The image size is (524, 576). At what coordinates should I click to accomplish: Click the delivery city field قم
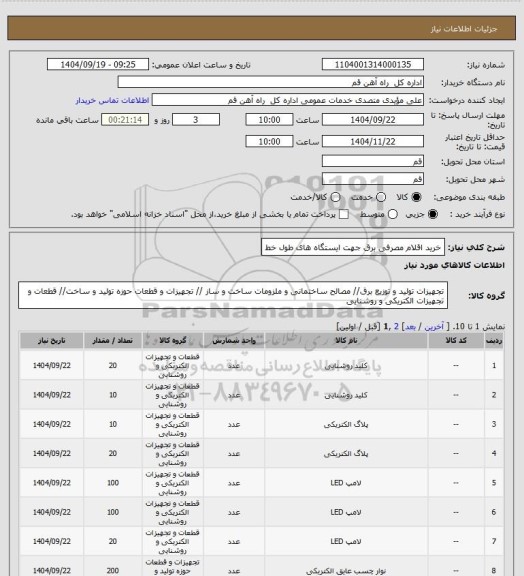click(373, 179)
